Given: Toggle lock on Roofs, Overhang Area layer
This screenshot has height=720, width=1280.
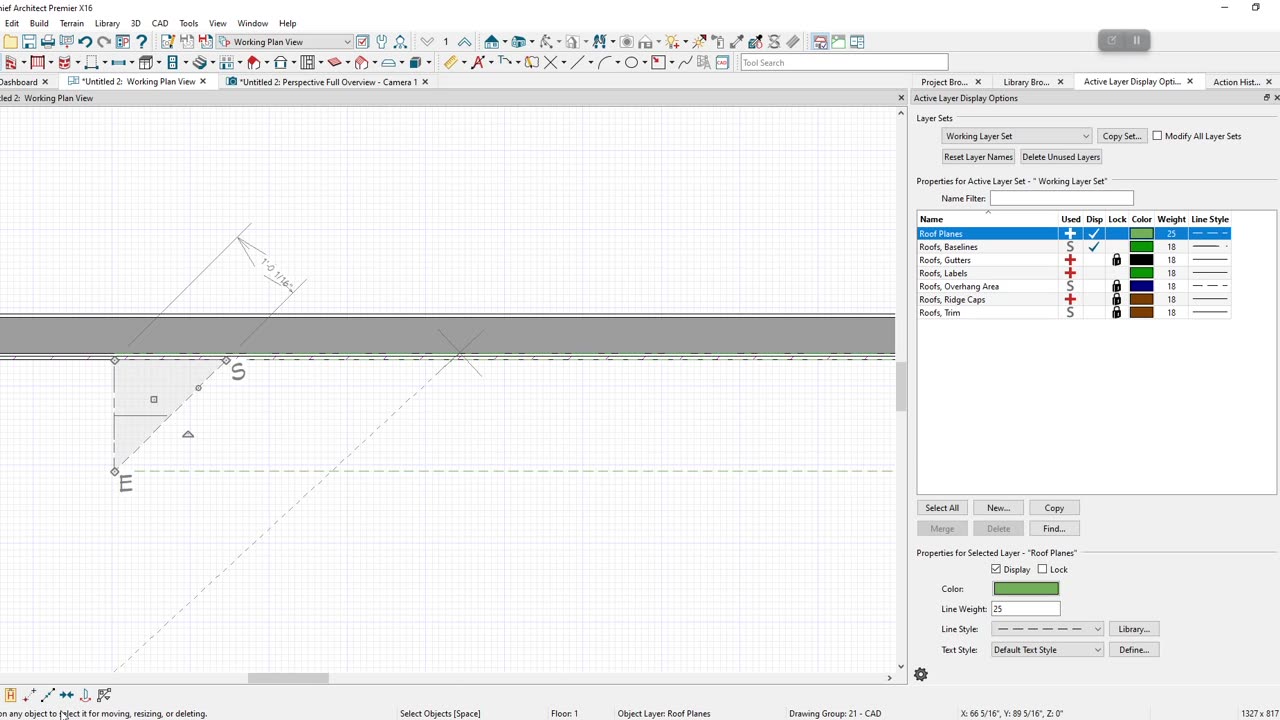Looking at the screenshot, I should [x=1117, y=286].
